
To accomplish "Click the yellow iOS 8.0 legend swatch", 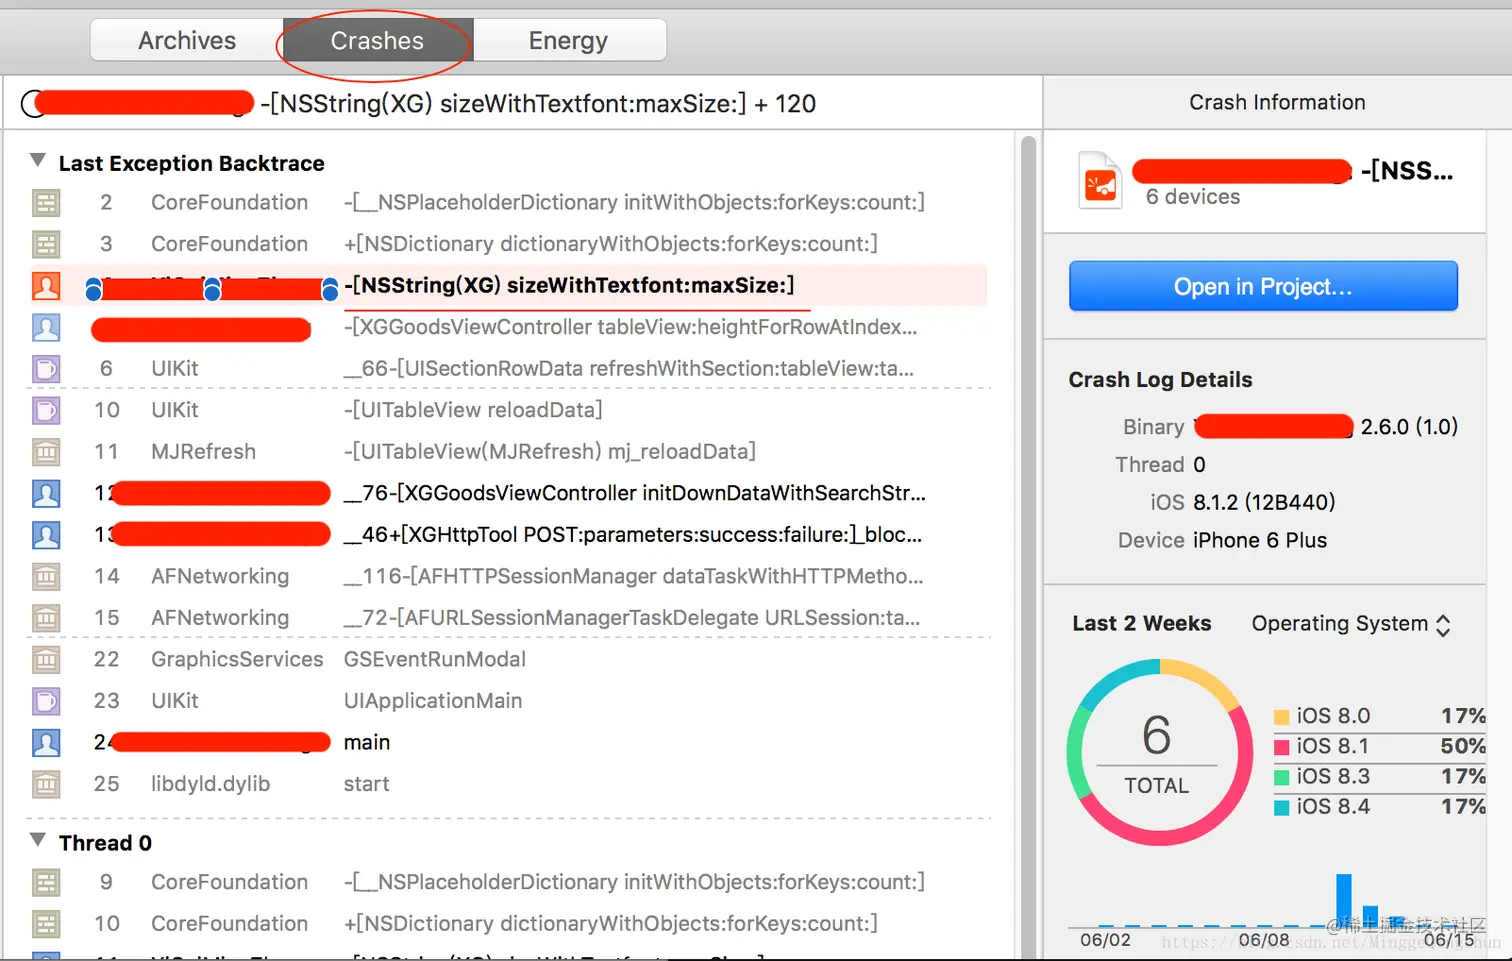I will (1281, 717).
